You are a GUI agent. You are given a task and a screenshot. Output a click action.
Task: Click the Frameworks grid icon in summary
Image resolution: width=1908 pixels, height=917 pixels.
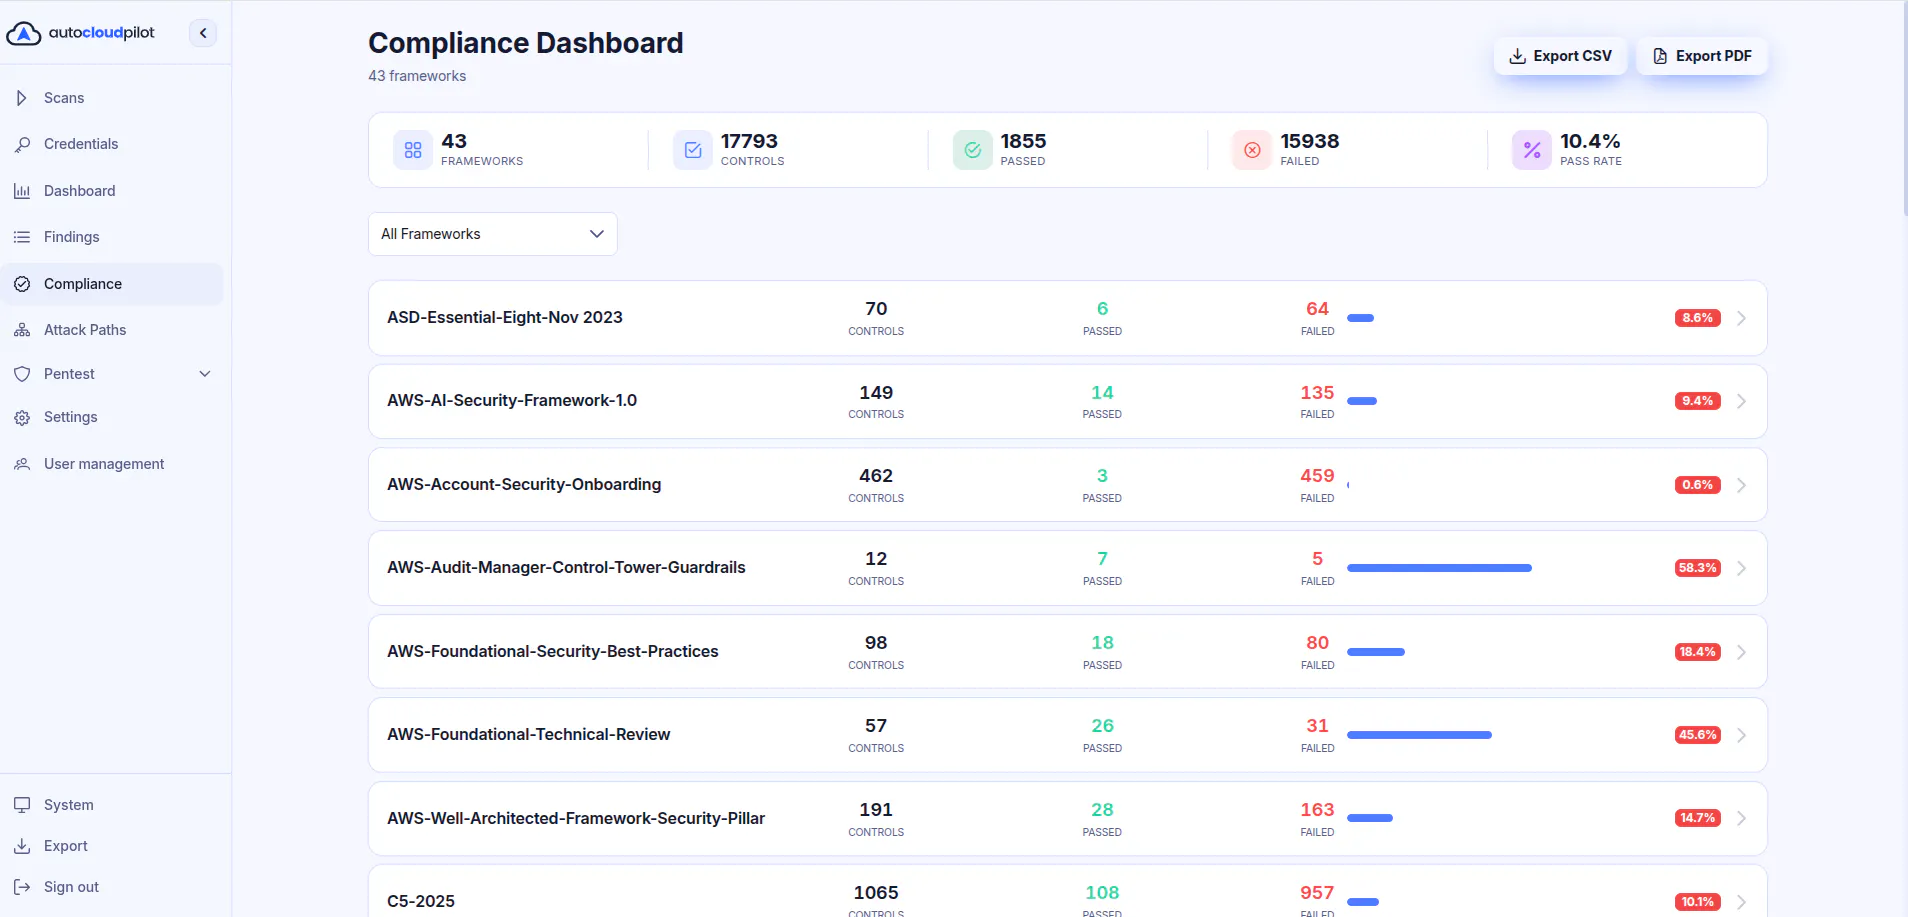413,150
